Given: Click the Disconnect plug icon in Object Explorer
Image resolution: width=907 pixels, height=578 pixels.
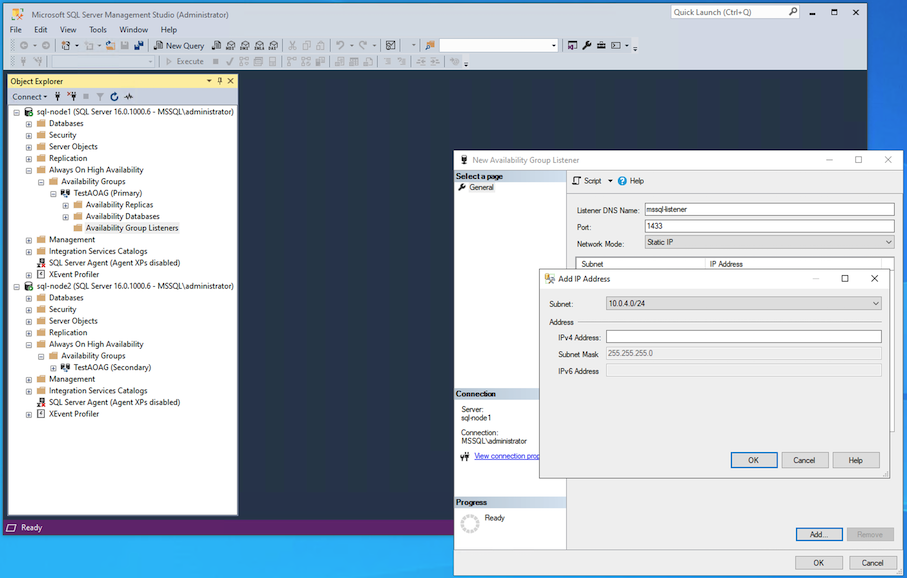Looking at the screenshot, I should (x=72, y=97).
